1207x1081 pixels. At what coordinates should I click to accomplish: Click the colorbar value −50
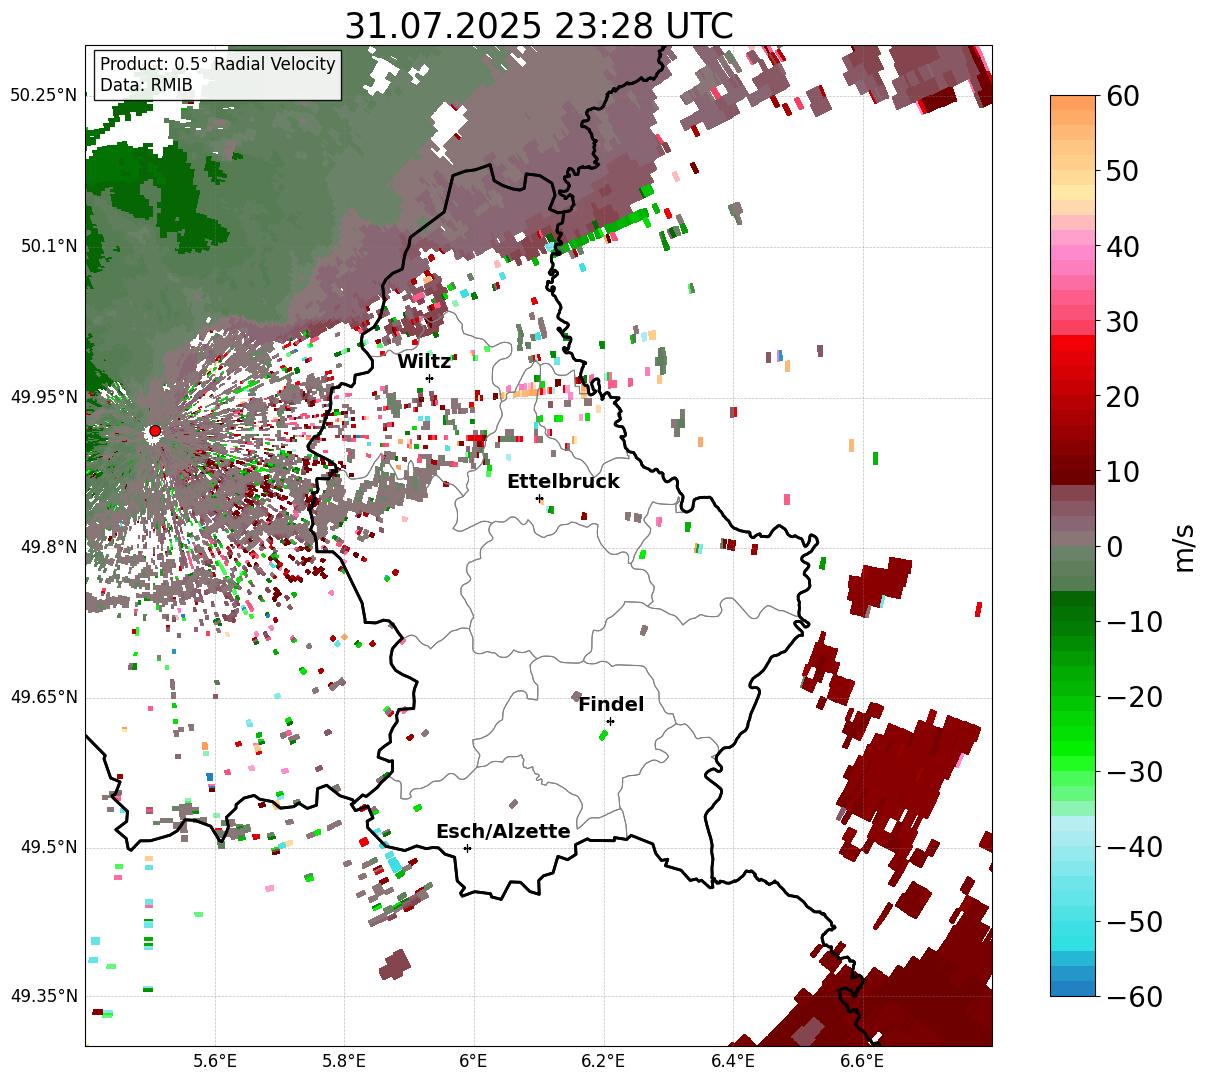pyautogui.click(x=1134, y=922)
